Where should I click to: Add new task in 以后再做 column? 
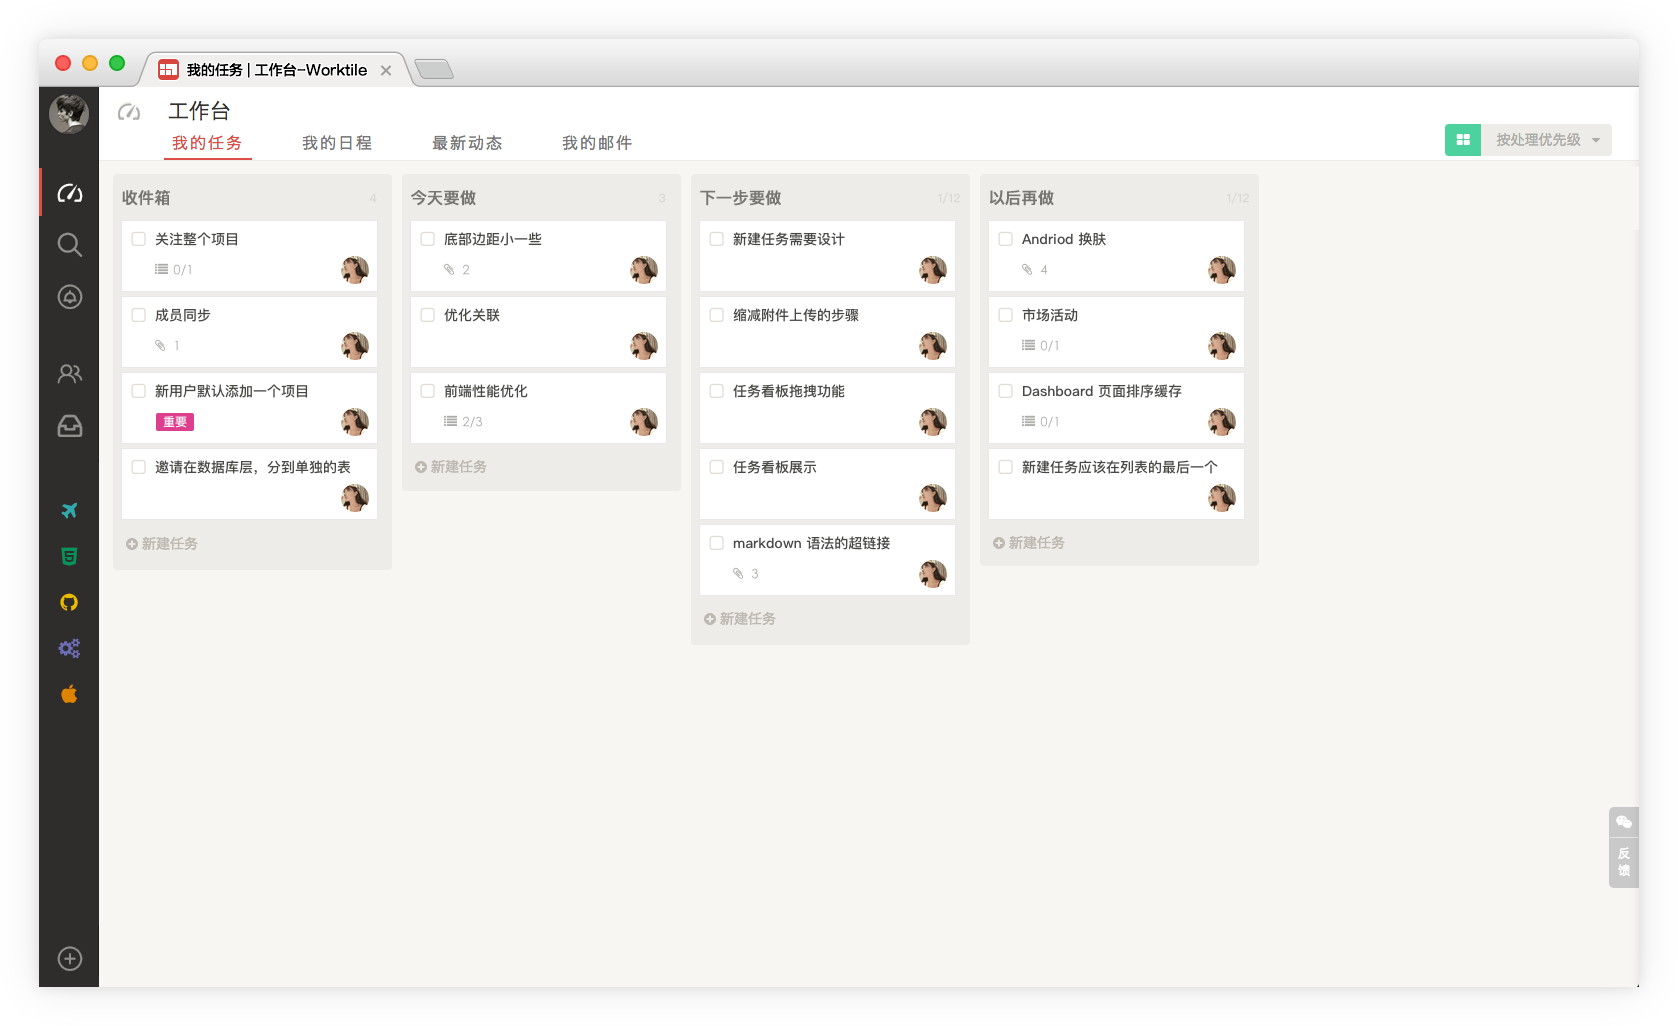(1029, 543)
